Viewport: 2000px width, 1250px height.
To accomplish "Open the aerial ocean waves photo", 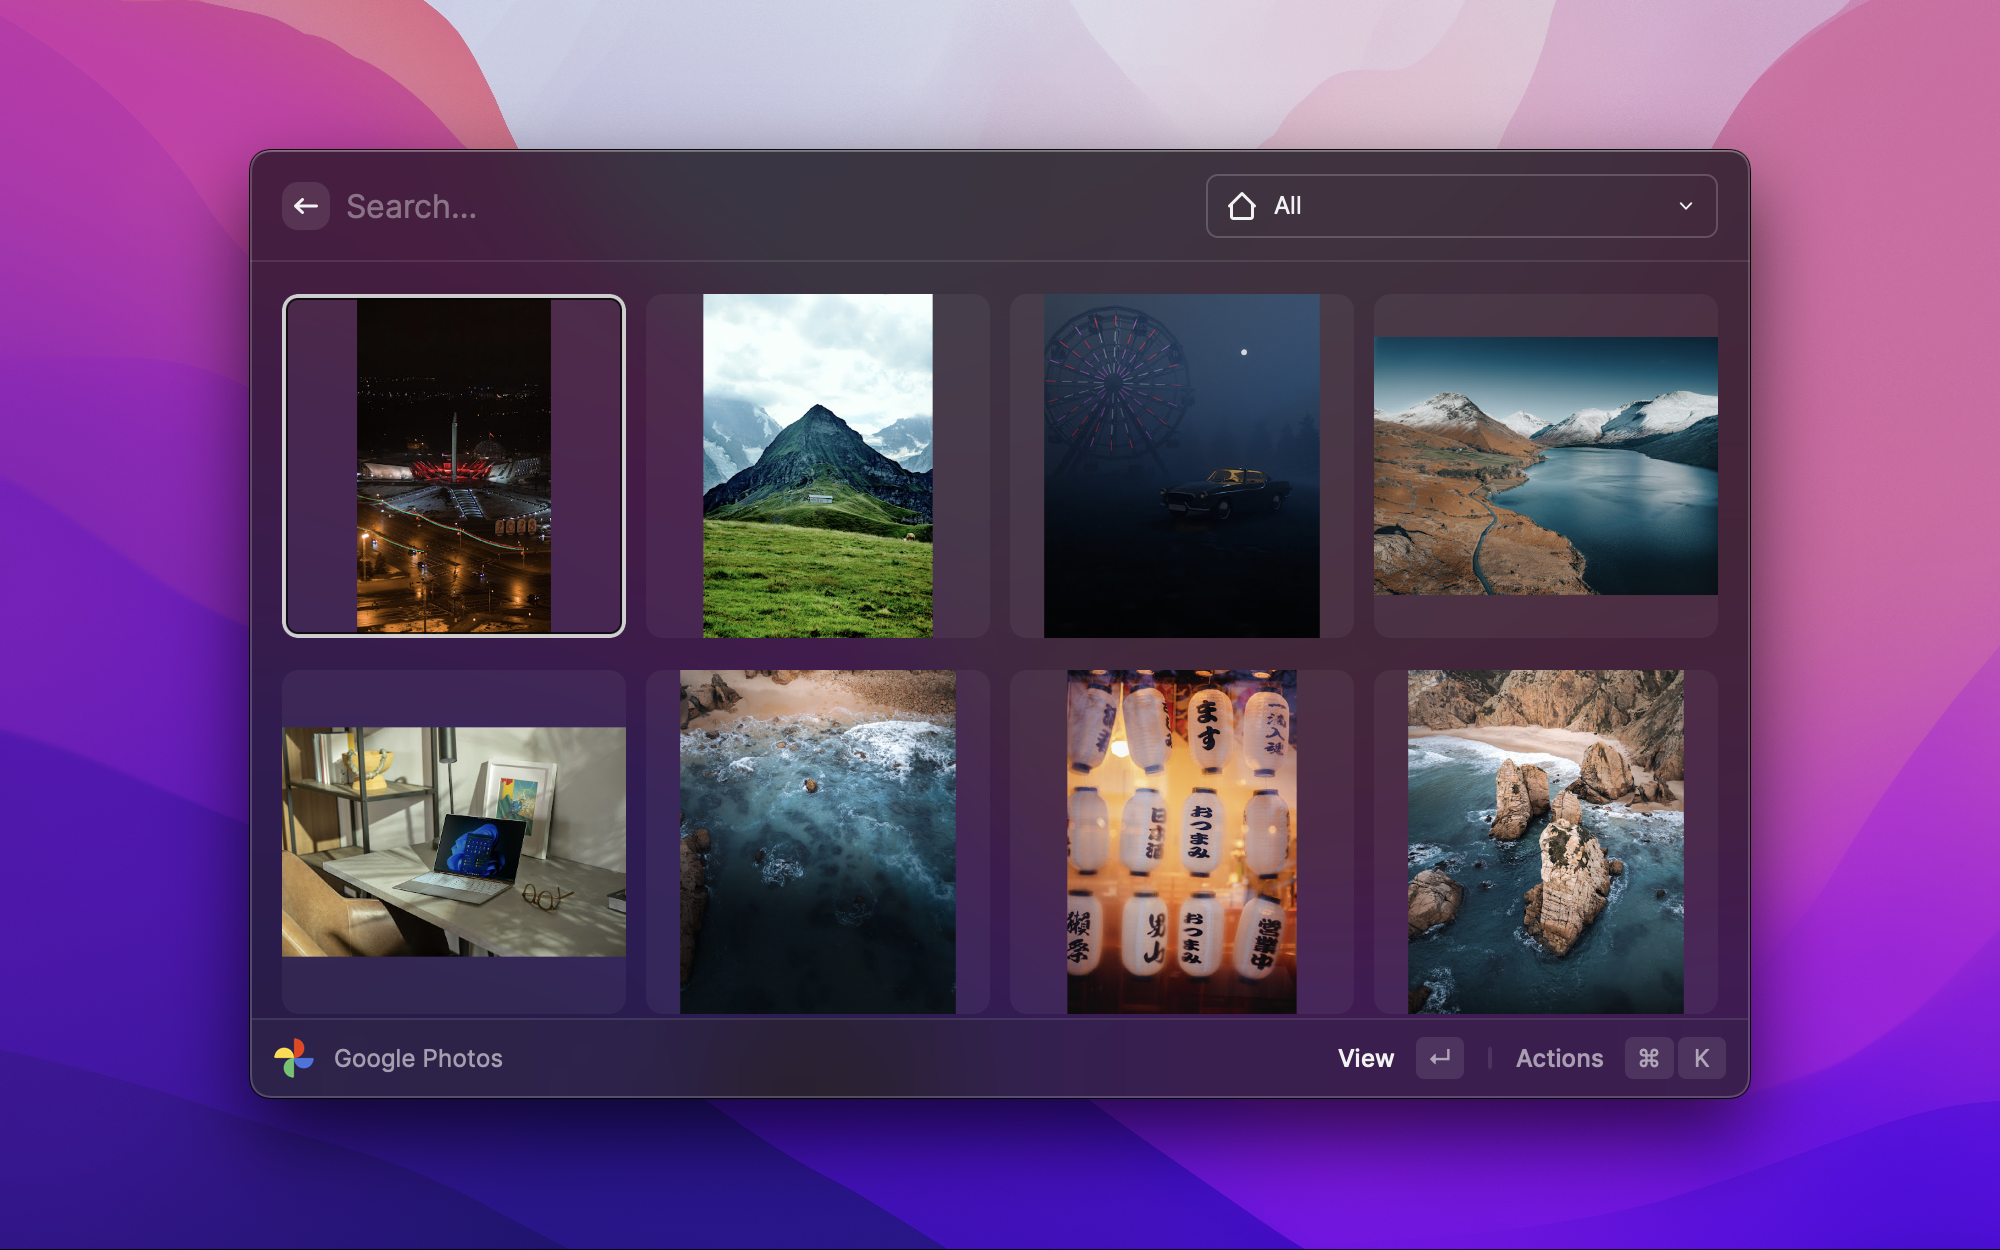I will [x=818, y=842].
